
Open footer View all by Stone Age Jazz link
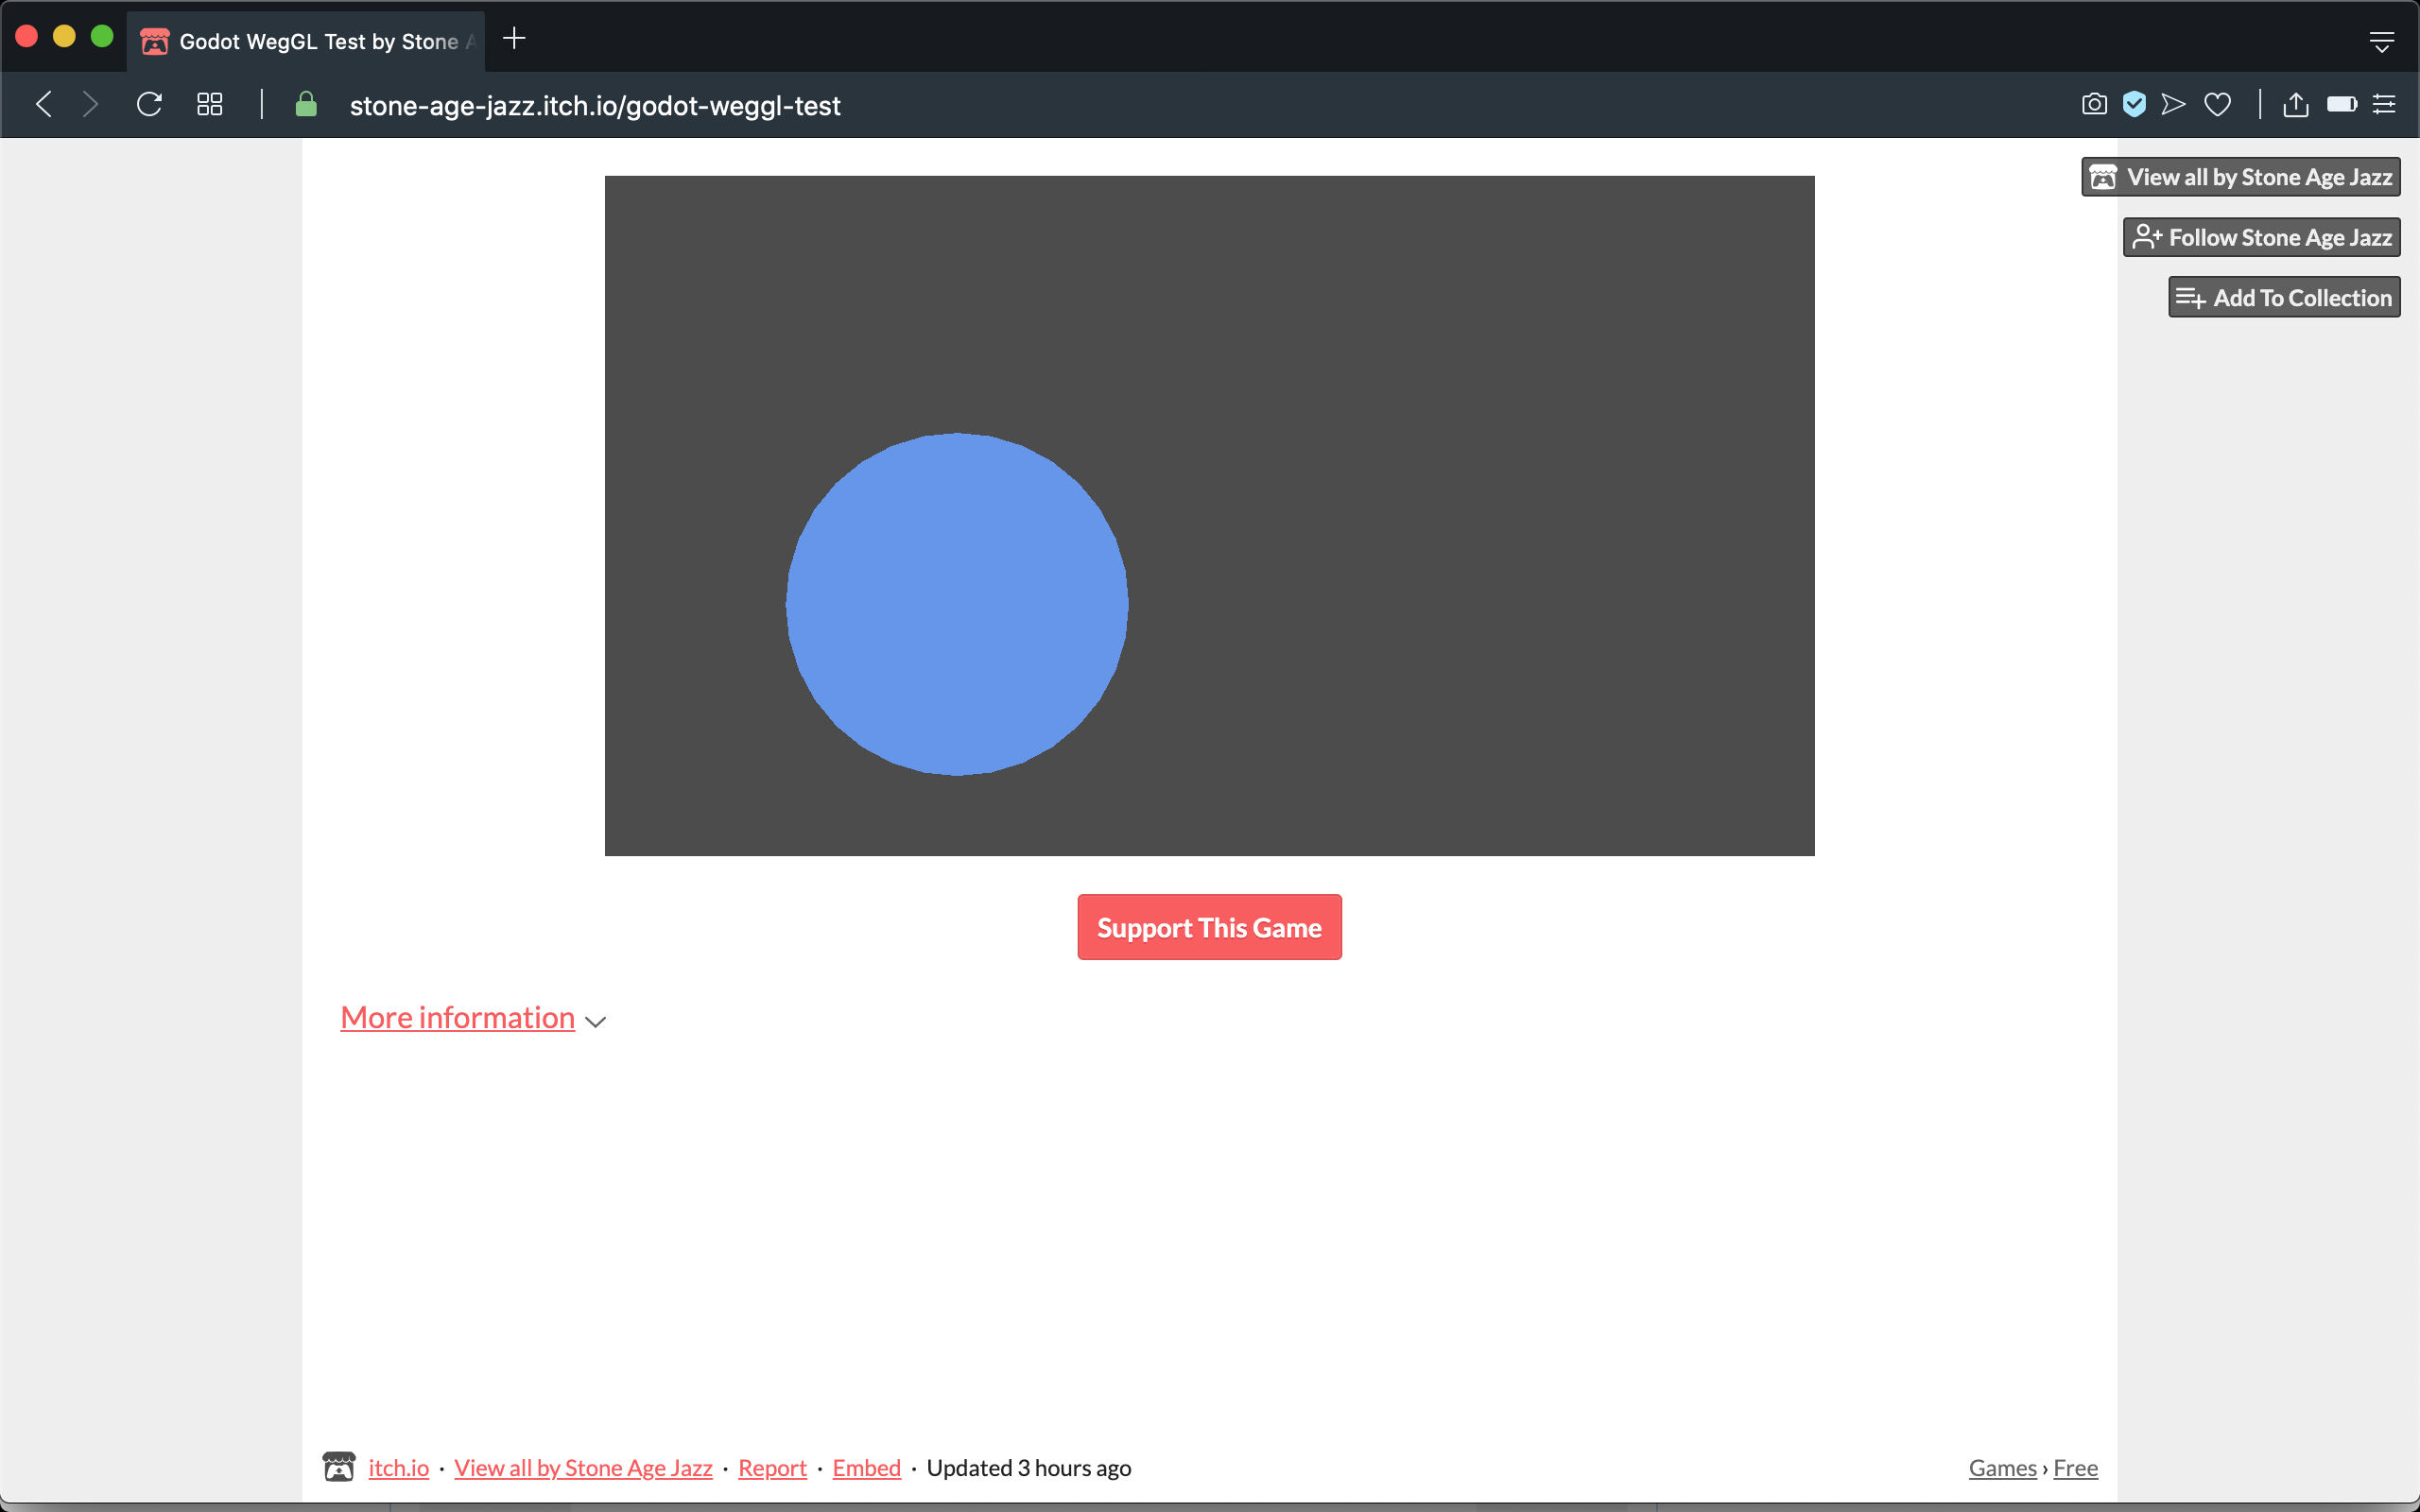point(583,1467)
